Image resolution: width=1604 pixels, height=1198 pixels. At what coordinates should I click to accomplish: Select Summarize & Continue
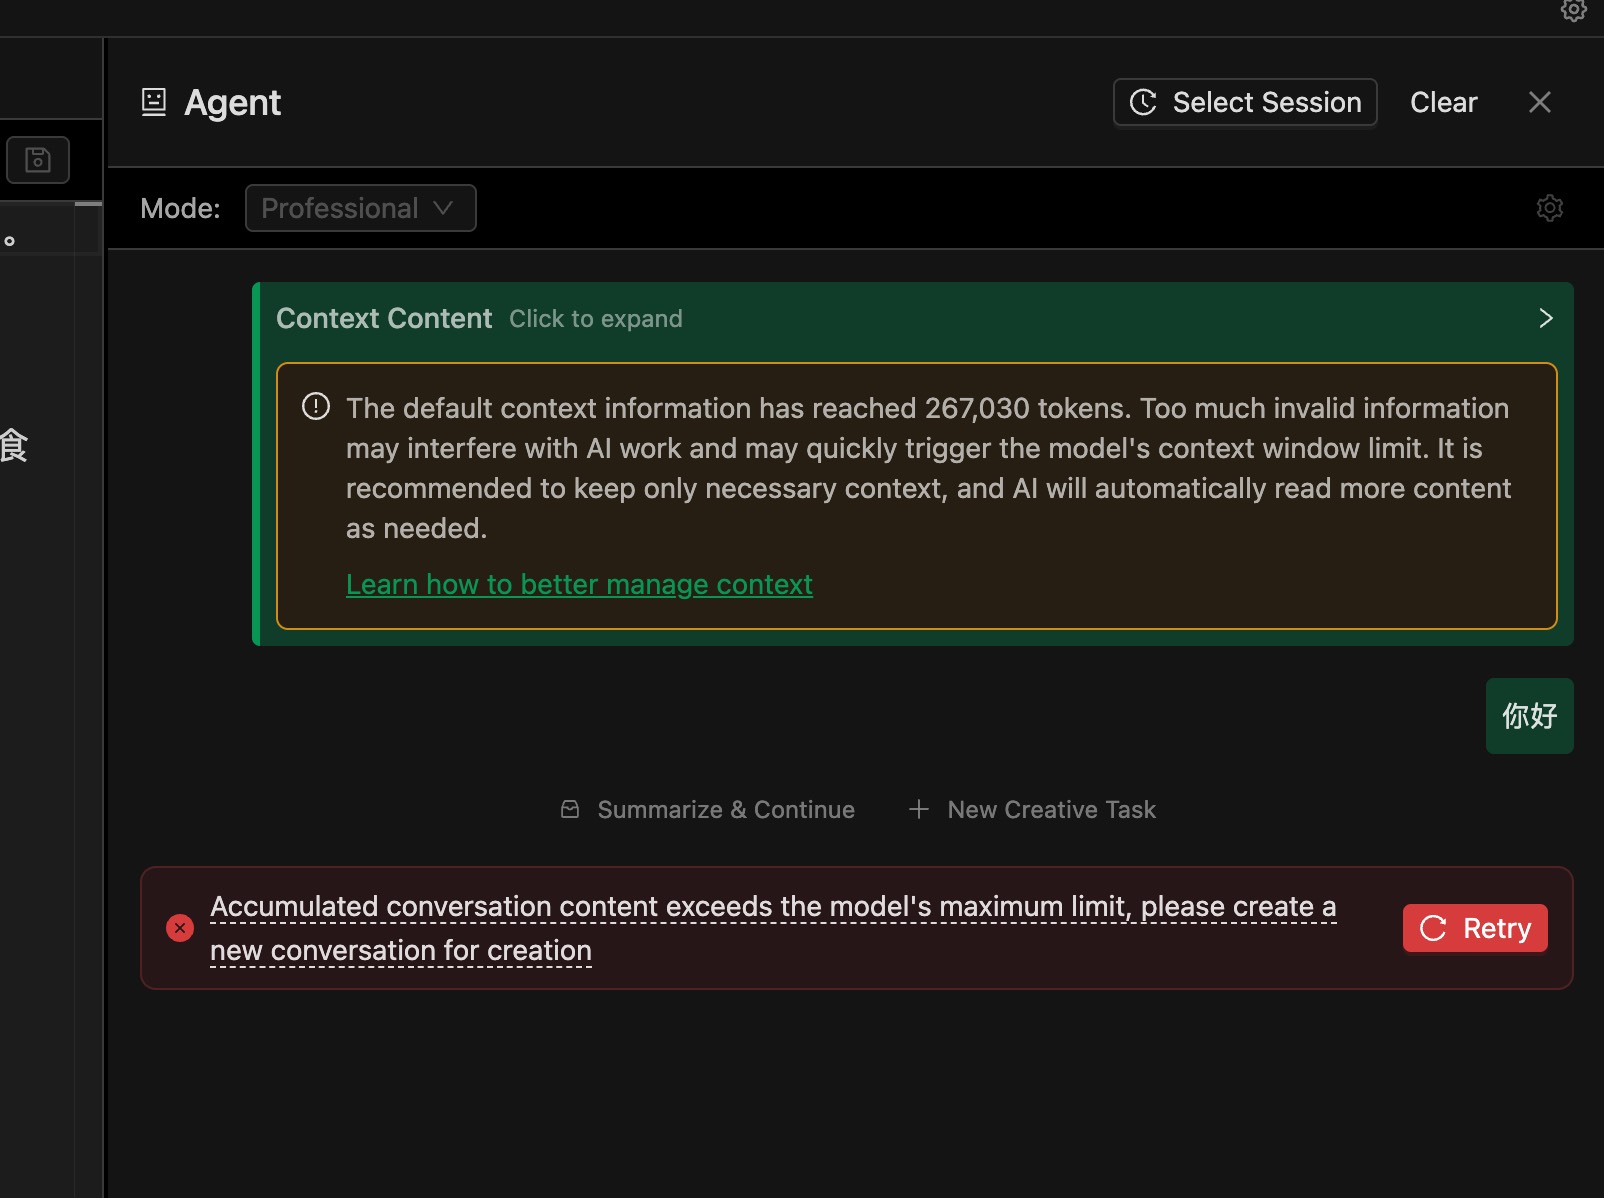click(725, 809)
